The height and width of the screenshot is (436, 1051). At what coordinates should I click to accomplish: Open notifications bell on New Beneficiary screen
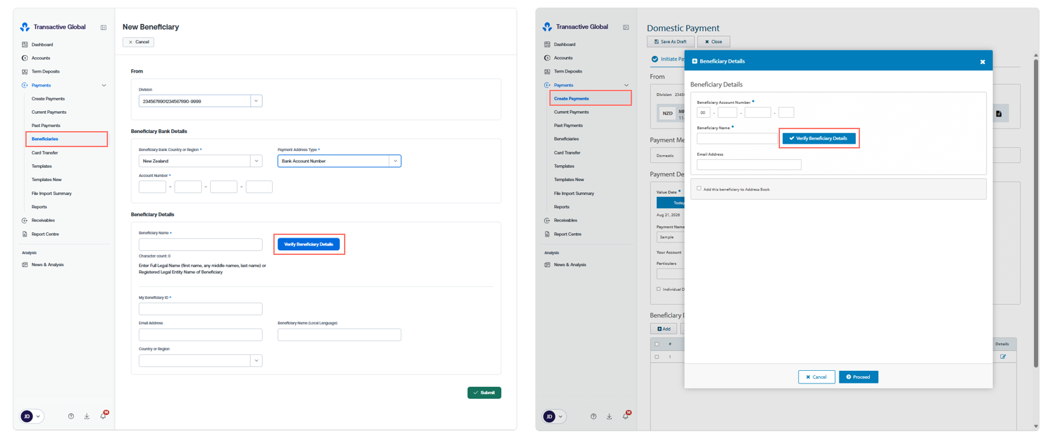[x=103, y=416]
